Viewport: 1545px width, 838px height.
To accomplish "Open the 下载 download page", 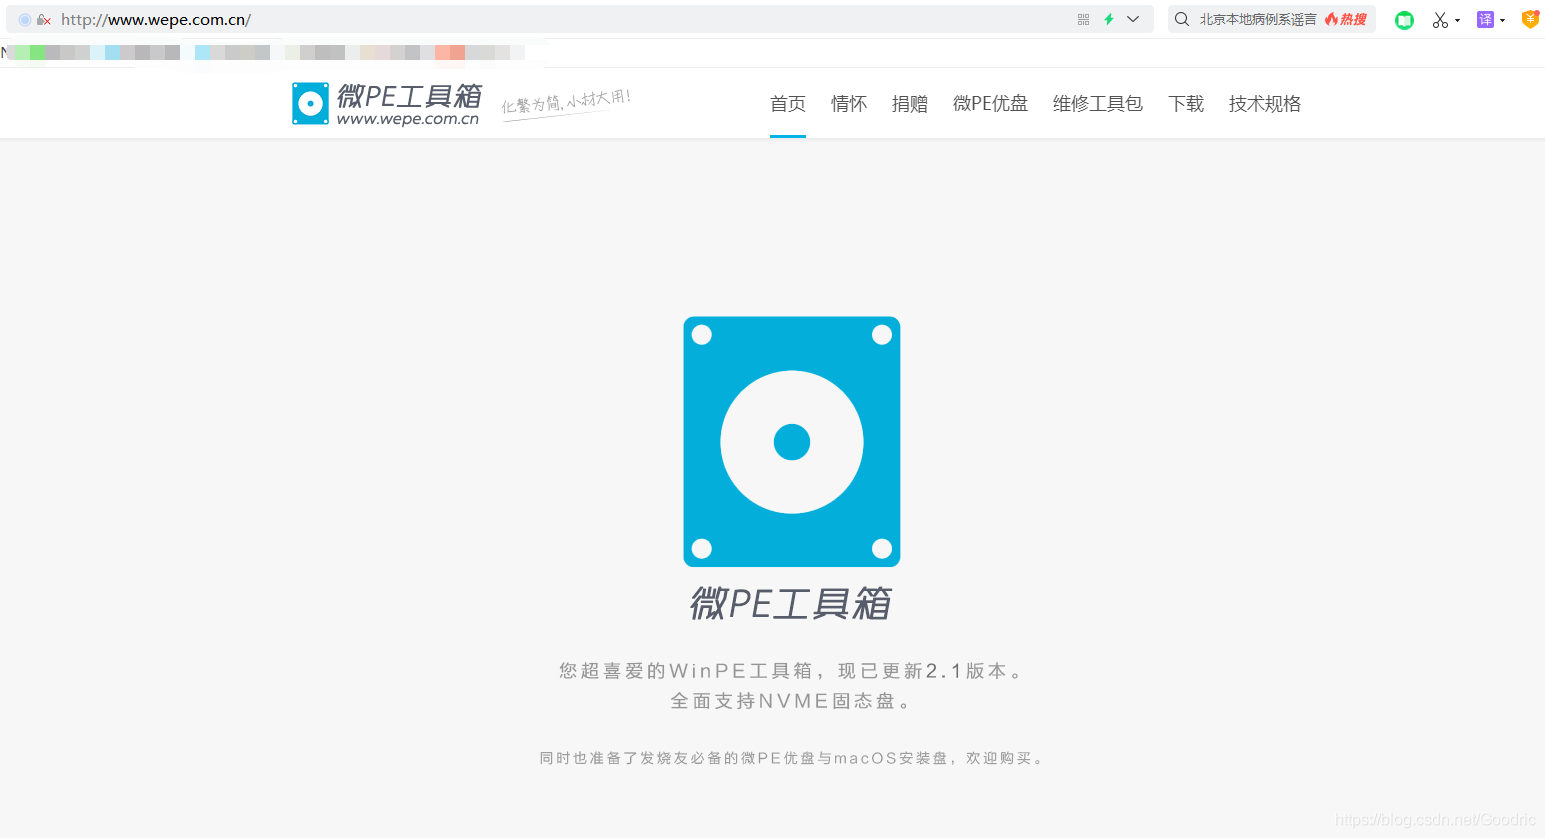I will 1186,104.
